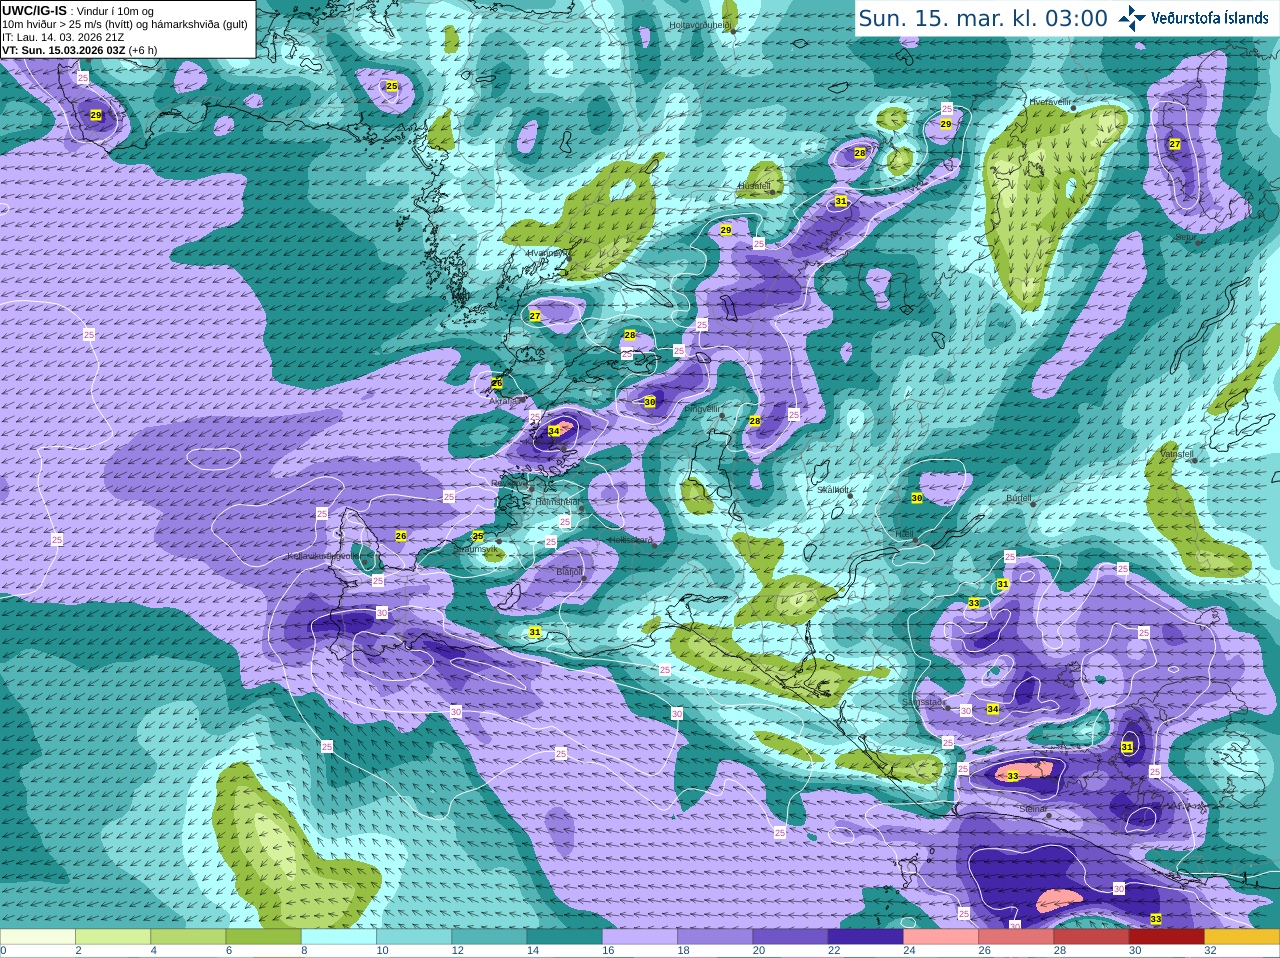
Task: Click yellow gust value 33 above Steinar
Action: point(1012,776)
